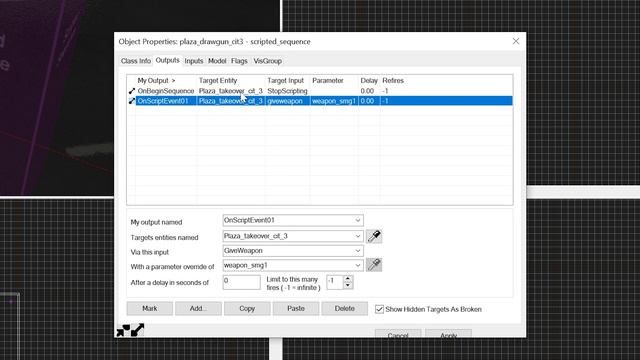Viewport: 640px width, 360px height.
Task: Decrease the fire limit with down arrow
Action: coord(348,285)
